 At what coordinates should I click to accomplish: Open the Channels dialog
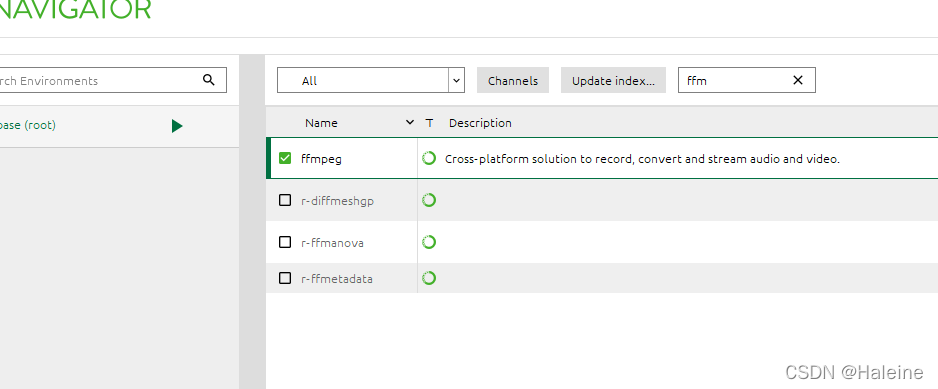[x=513, y=80]
